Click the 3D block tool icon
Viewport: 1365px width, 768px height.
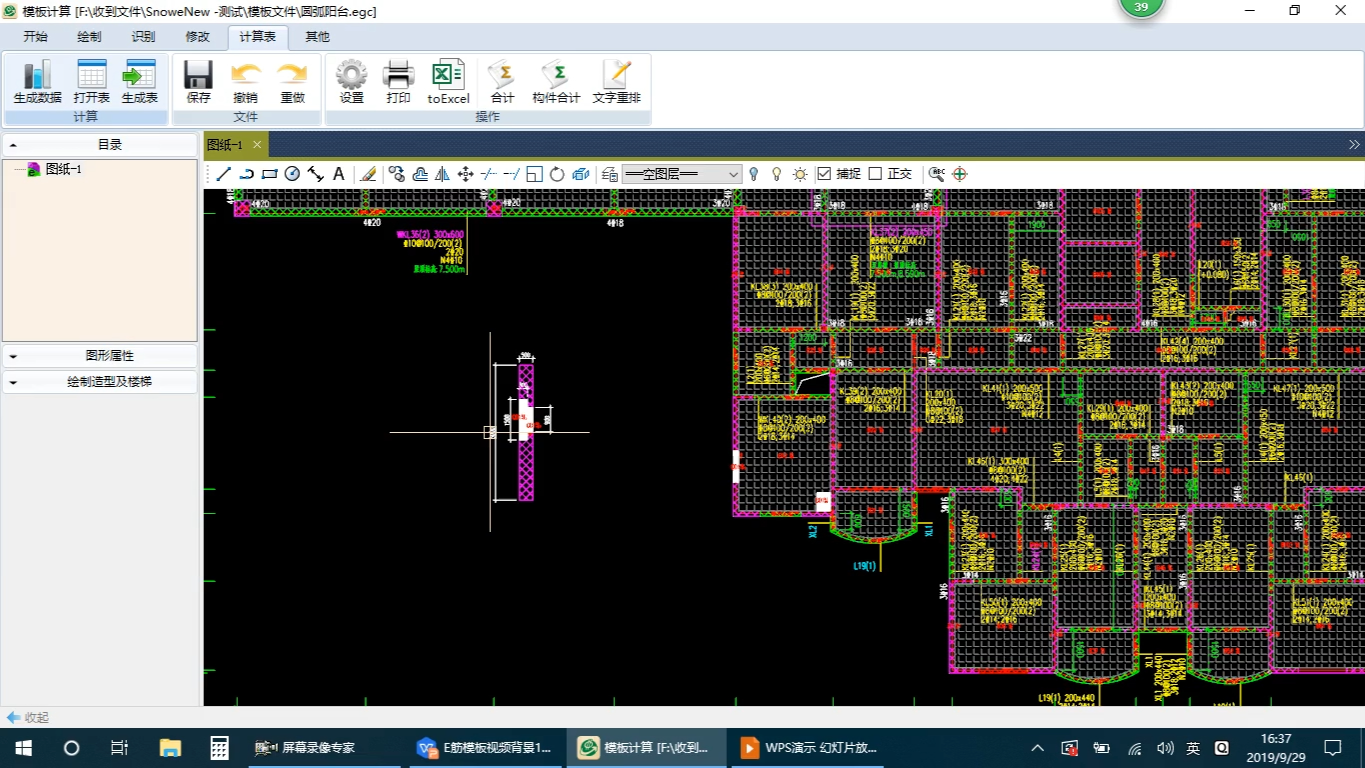pyautogui.click(x=580, y=174)
